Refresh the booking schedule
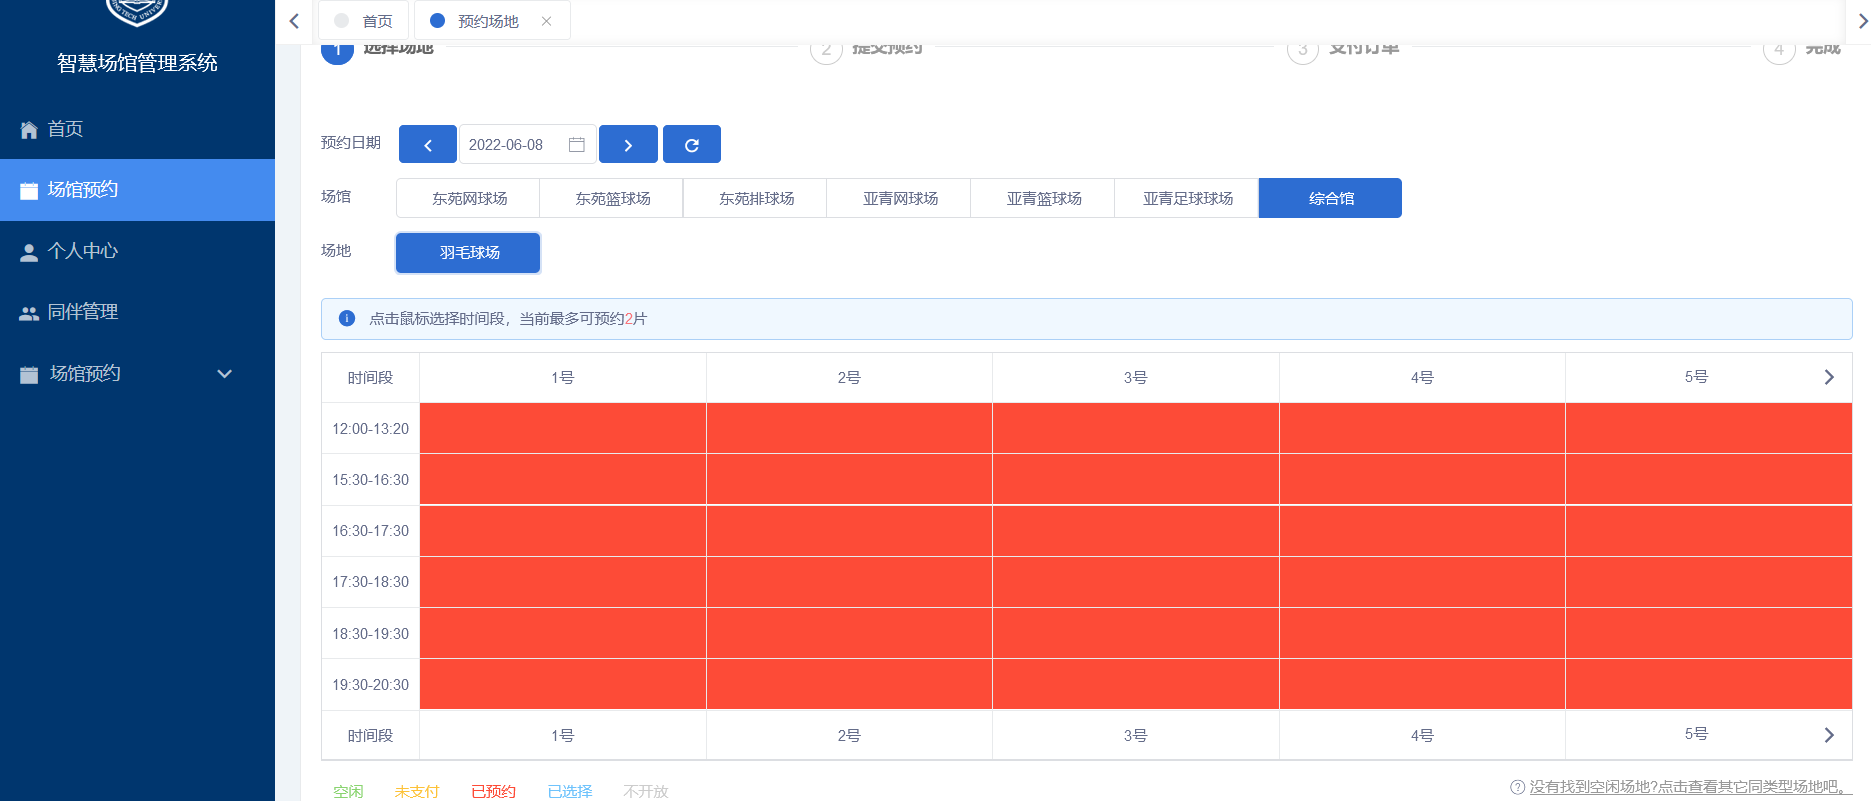The width and height of the screenshot is (1871, 801). (x=691, y=144)
